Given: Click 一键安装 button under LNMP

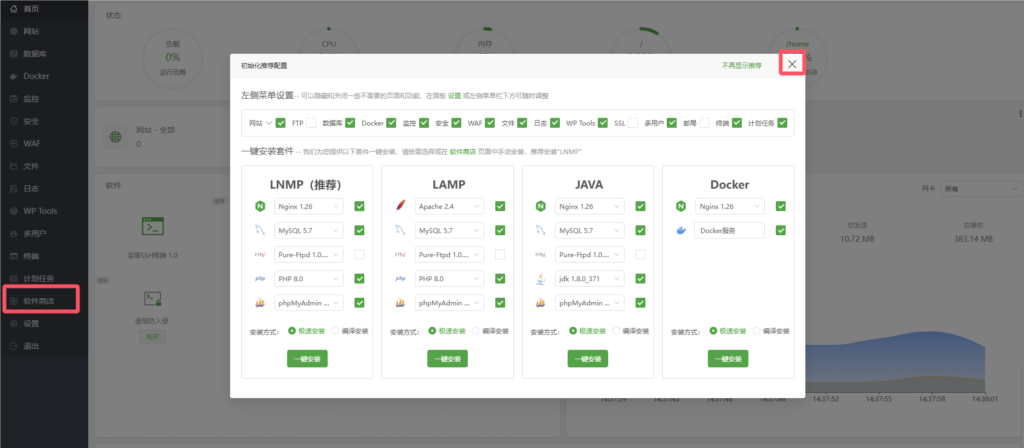Looking at the screenshot, I should pyautogui.click(x=307, y=359).
